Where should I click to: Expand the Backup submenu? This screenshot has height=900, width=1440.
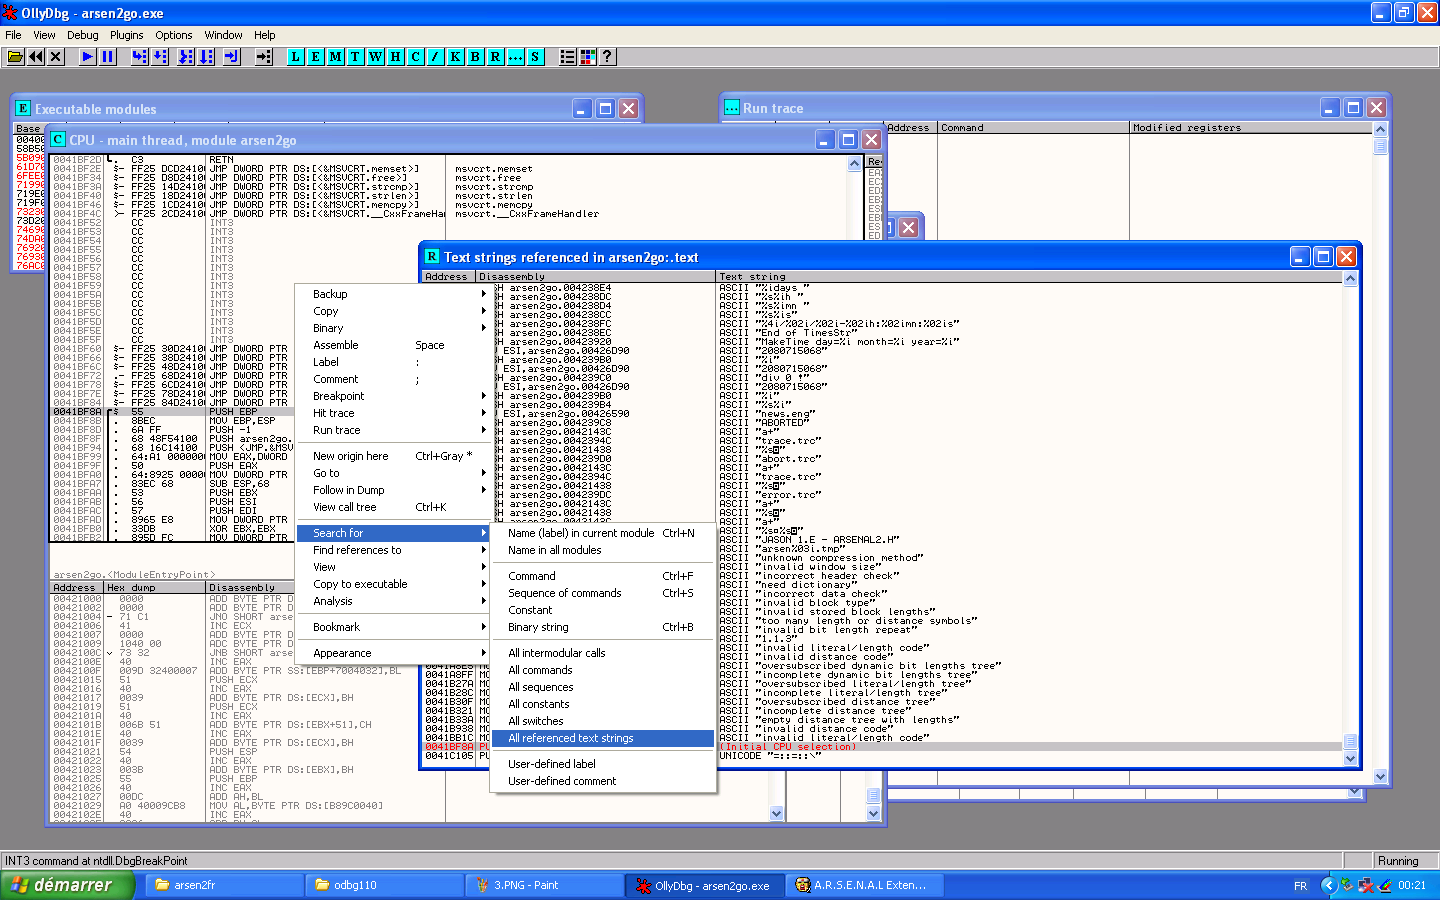point(392,294)
